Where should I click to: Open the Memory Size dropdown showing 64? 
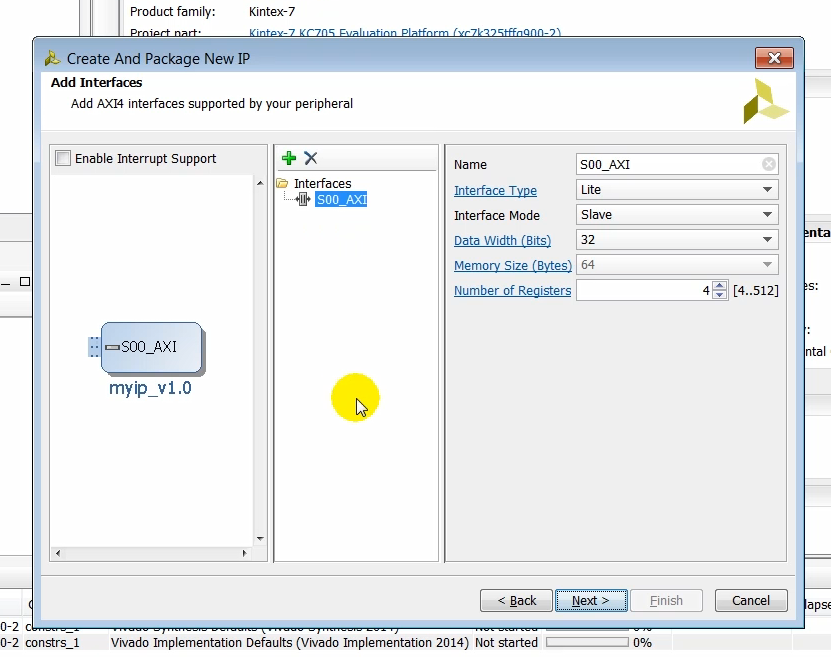(x=766, y=264)
